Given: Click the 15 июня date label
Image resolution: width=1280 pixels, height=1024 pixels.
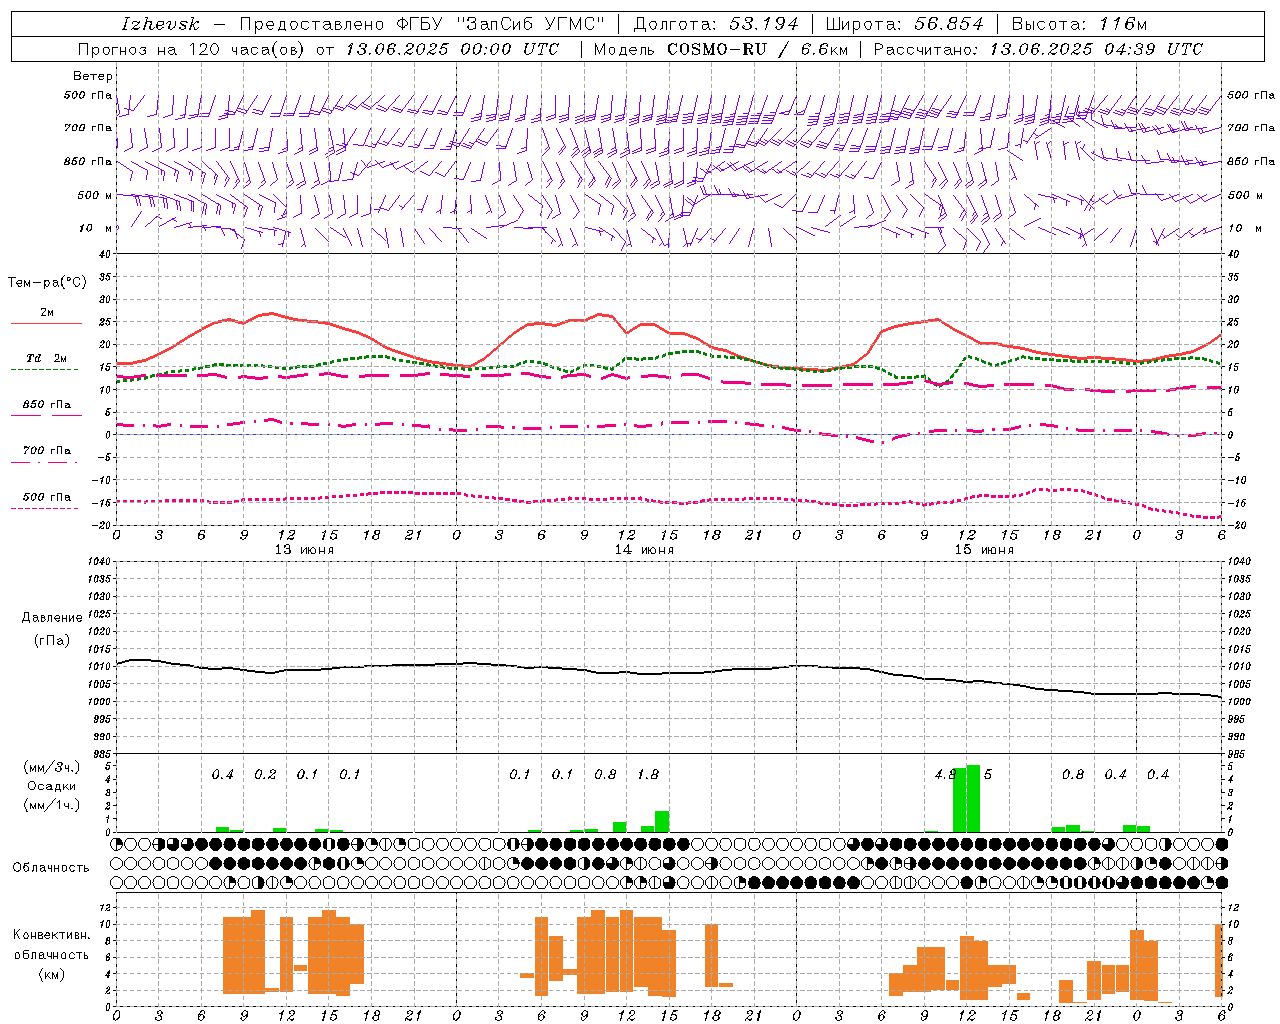Looking at the screenshot, I should tap(984, 550).
